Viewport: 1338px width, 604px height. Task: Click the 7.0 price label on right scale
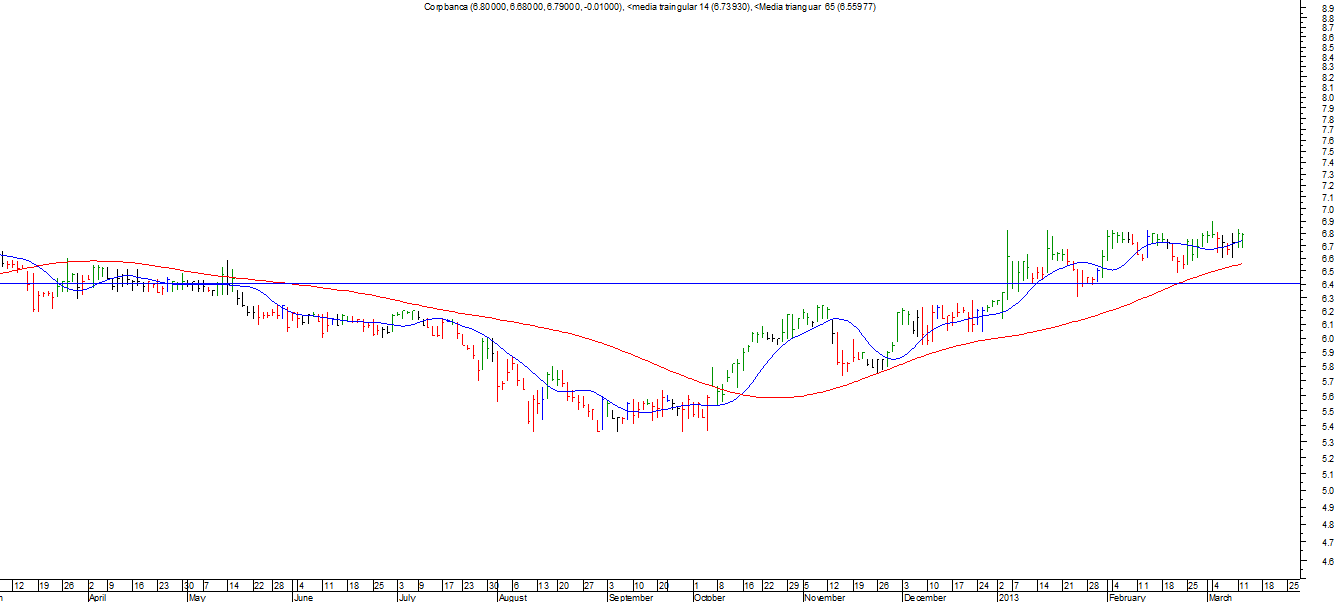[1329, 210]
